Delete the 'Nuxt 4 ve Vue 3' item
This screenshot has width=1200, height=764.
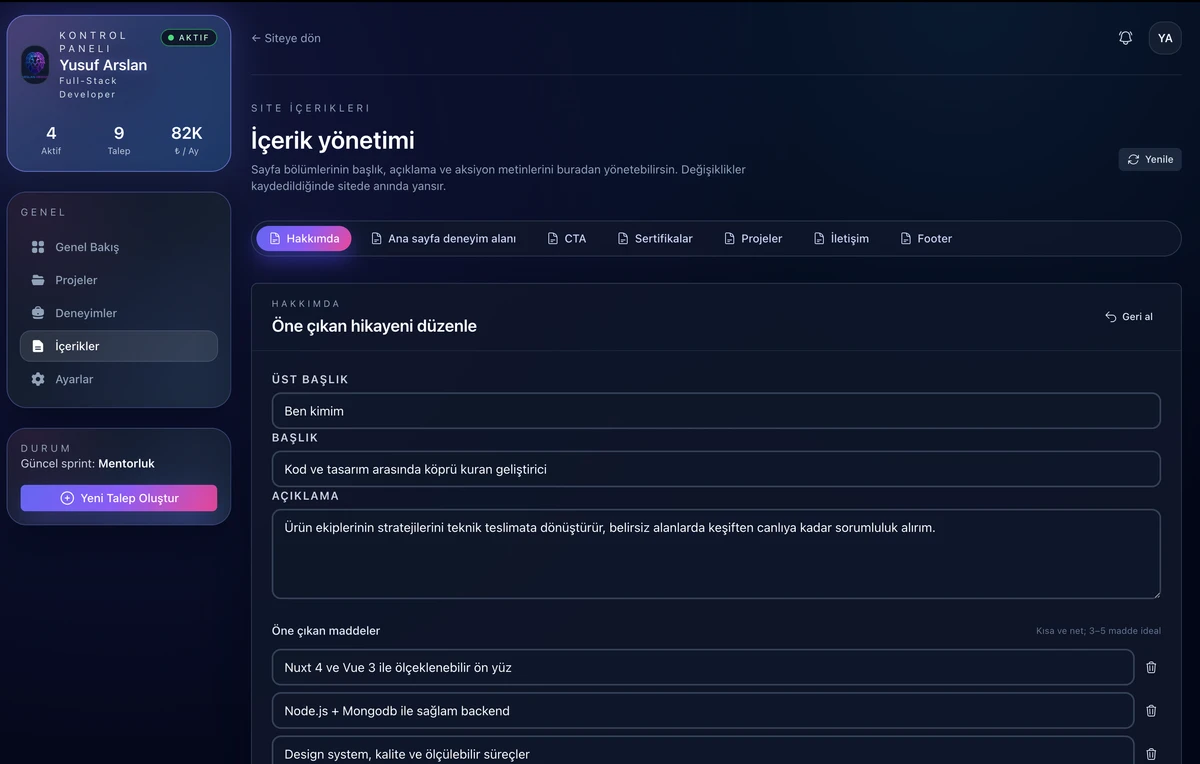1151,667
